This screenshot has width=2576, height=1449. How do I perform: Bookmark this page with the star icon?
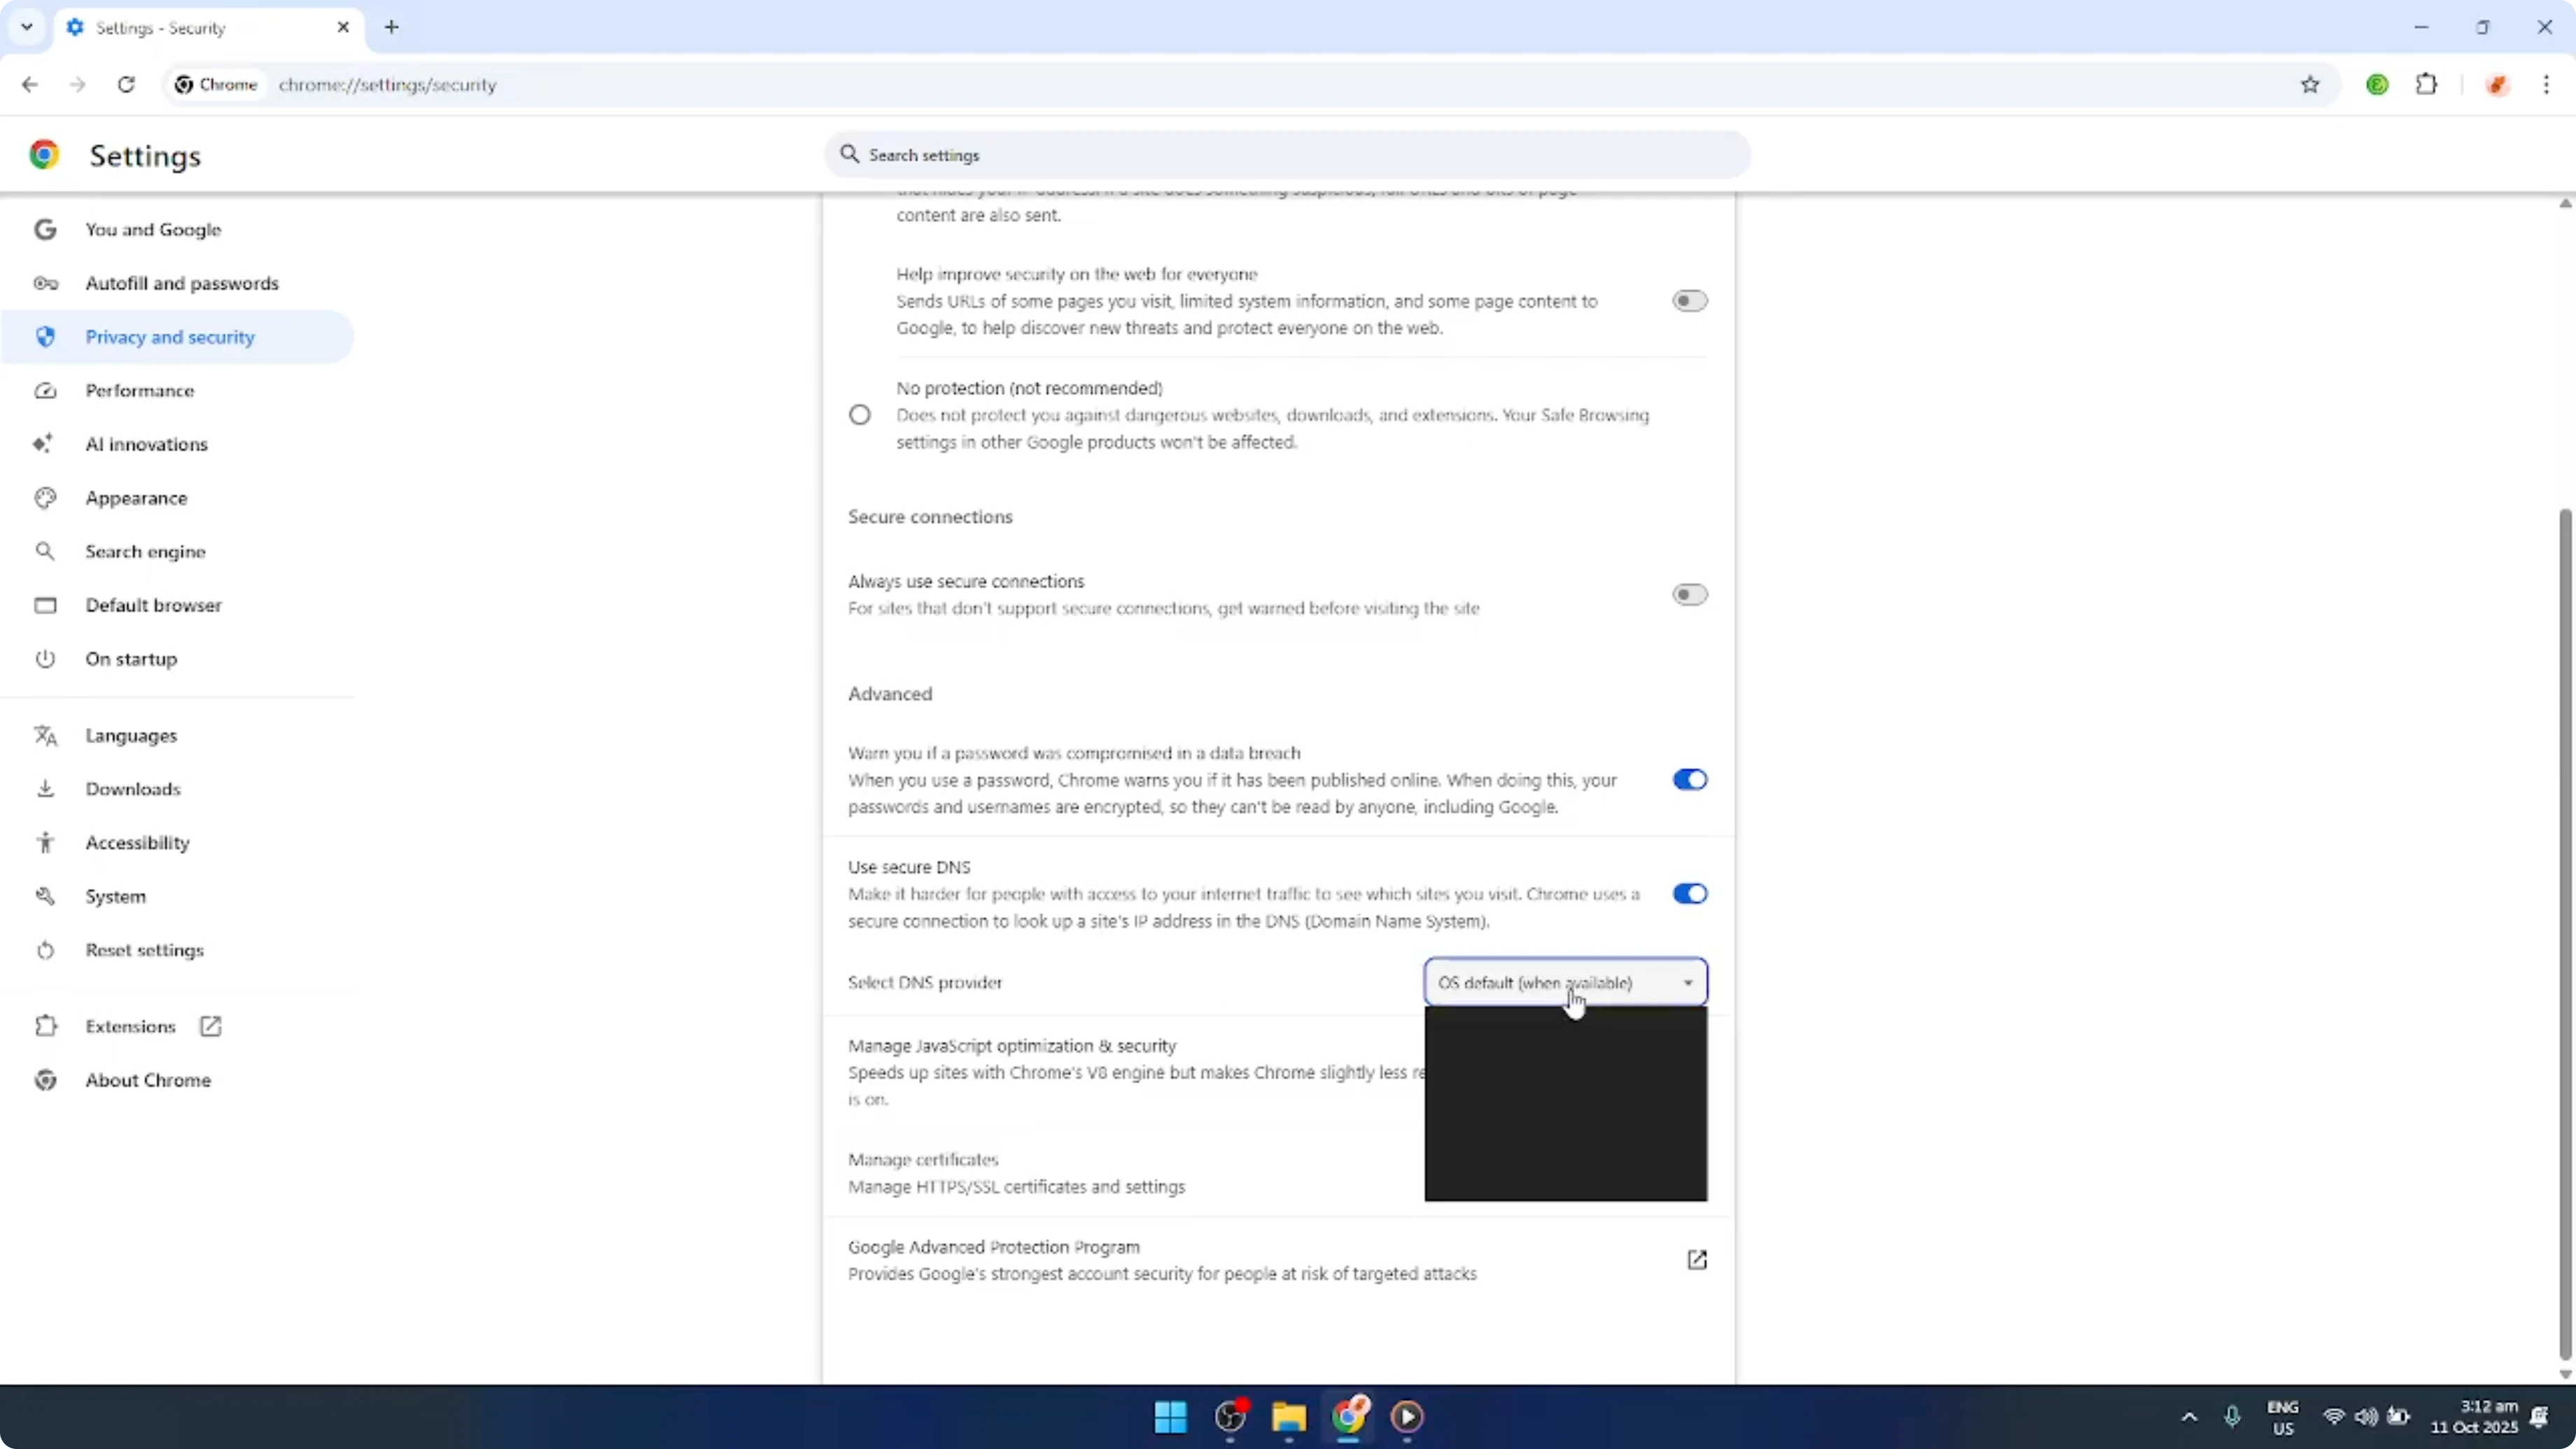(2311, 85)
